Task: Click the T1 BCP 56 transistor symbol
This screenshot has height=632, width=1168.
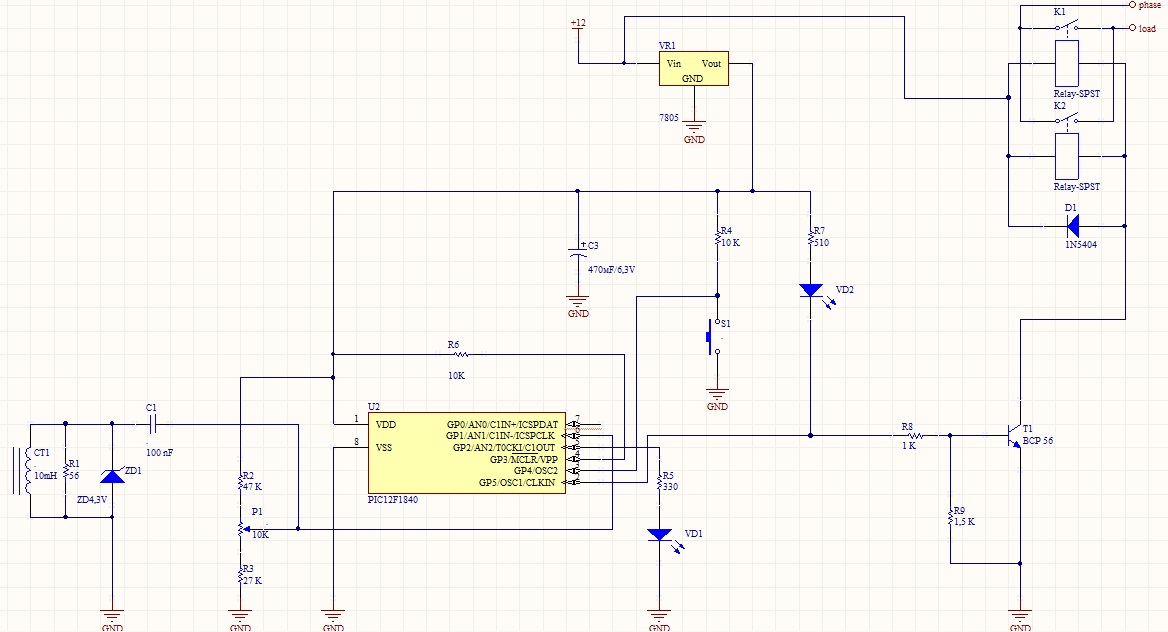Action: tap(1015, 435)
